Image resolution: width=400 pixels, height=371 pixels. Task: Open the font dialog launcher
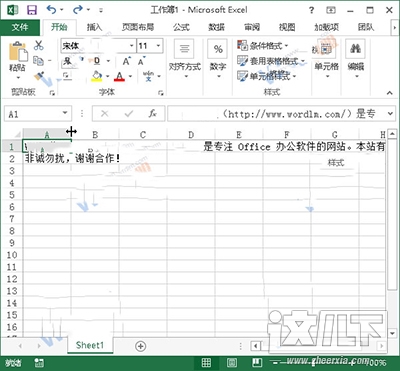click(x=161, y=93)
